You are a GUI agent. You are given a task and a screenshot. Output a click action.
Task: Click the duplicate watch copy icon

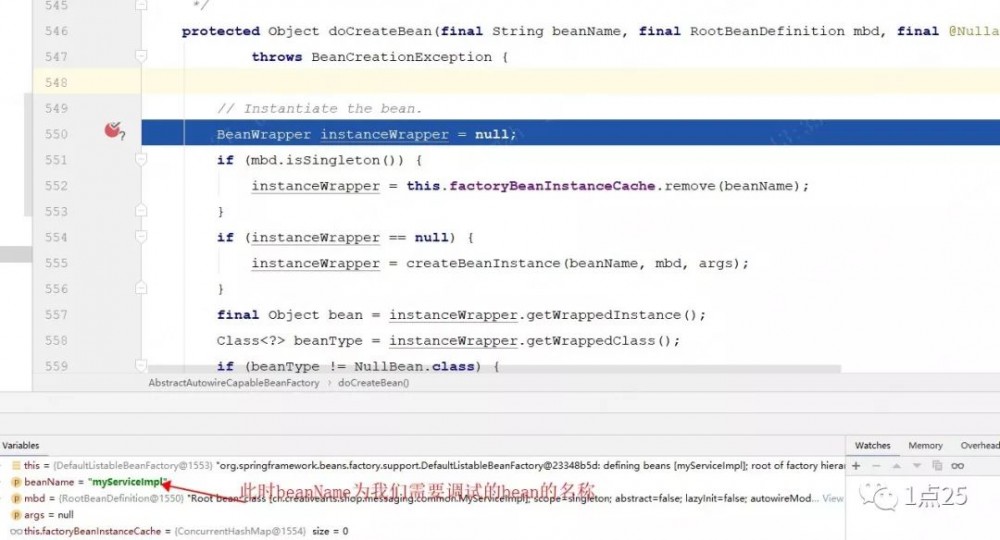[x=937, y=466]
